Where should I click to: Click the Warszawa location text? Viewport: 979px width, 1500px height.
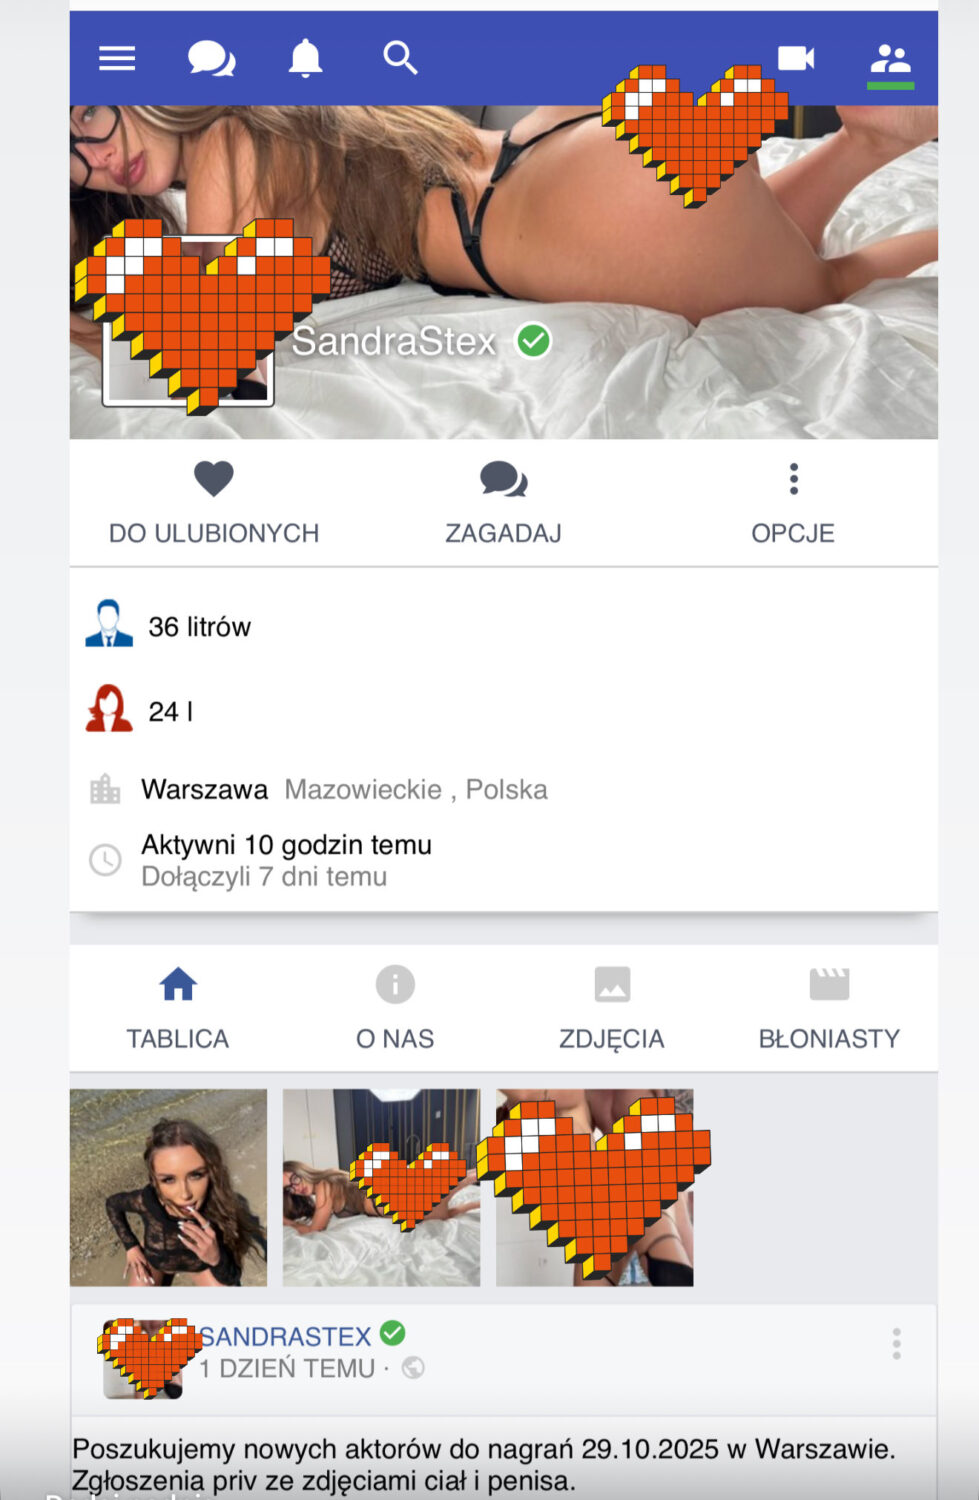[204, 790]
